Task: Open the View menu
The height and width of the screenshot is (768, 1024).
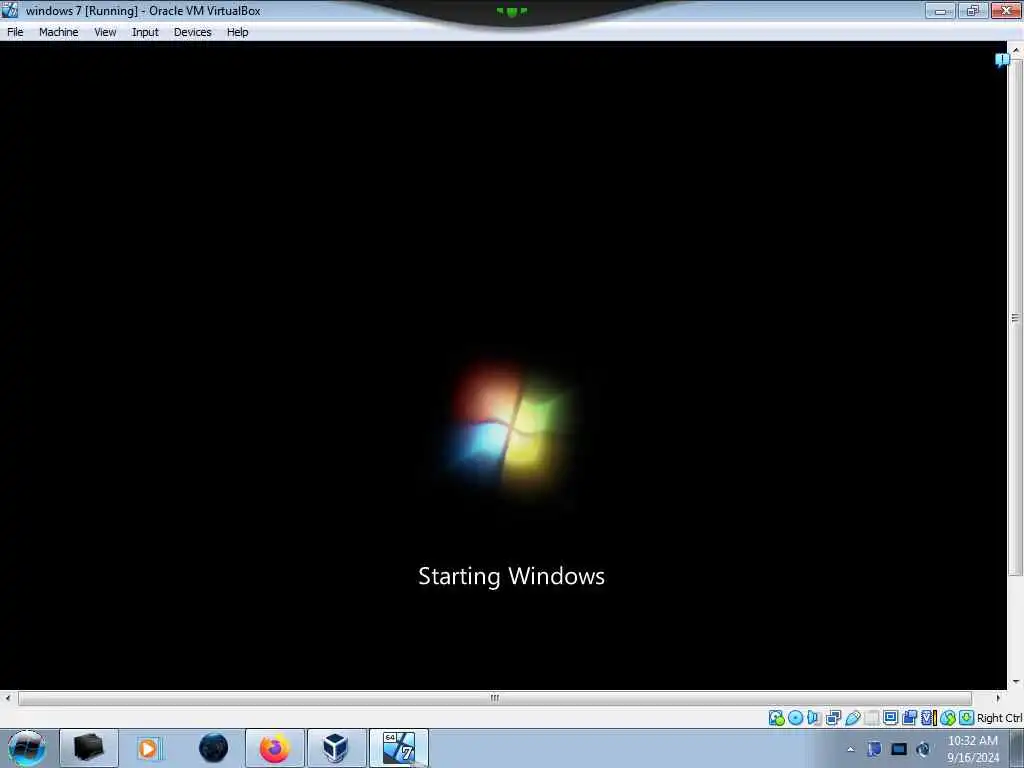Action: point(105,32)
